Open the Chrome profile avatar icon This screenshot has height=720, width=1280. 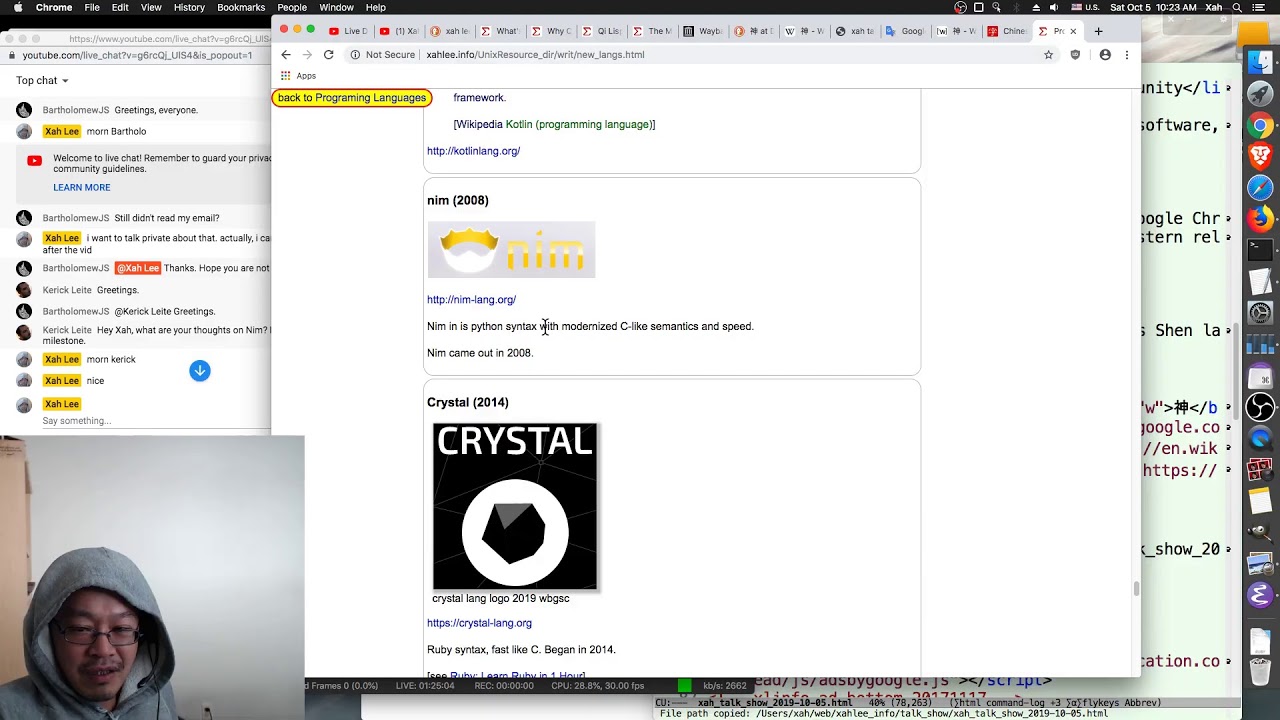(1105, 55)
